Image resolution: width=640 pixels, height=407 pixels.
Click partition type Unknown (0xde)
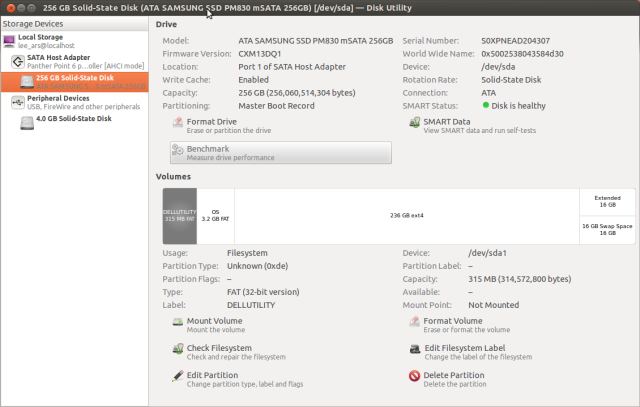pos(258,266)
